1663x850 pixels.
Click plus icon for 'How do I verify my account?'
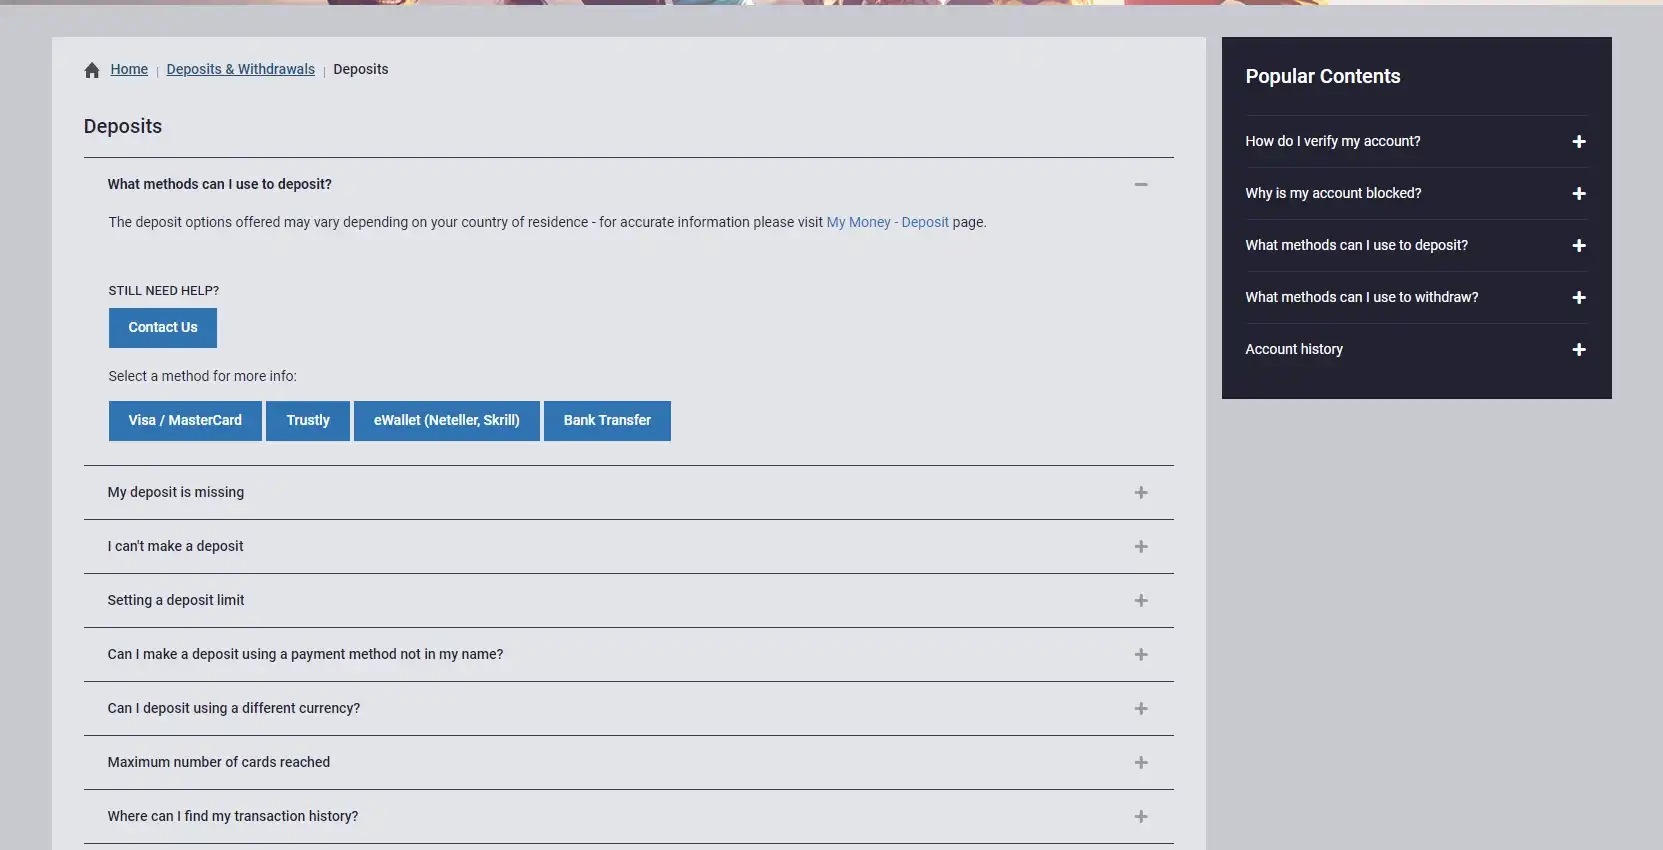[x=1578, y=142]
